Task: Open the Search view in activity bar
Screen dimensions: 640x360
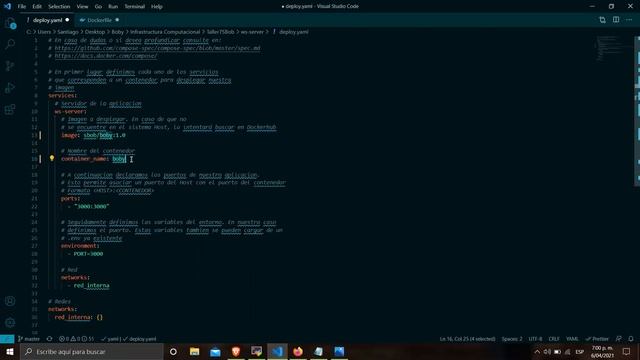Action: pyautogui.click(x=10, y=44)
